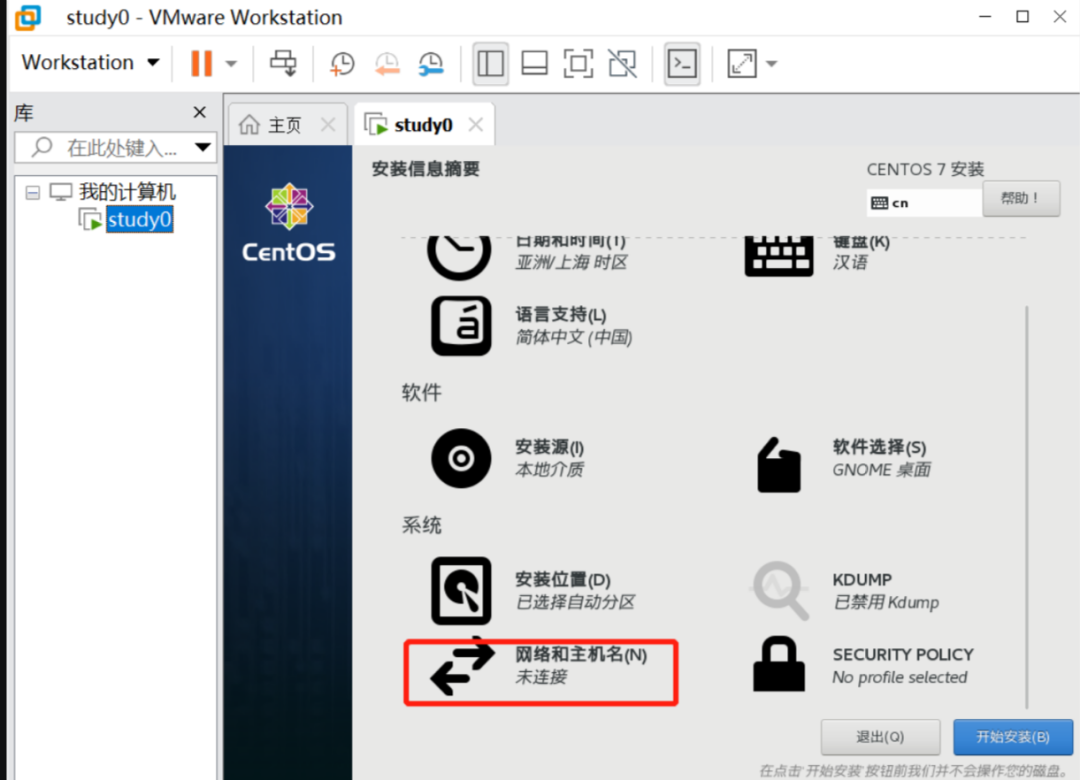Click the installer's vertical scrollbar
The width and height of the screenshot is (1080, 780).
(x=1027, y=506)
